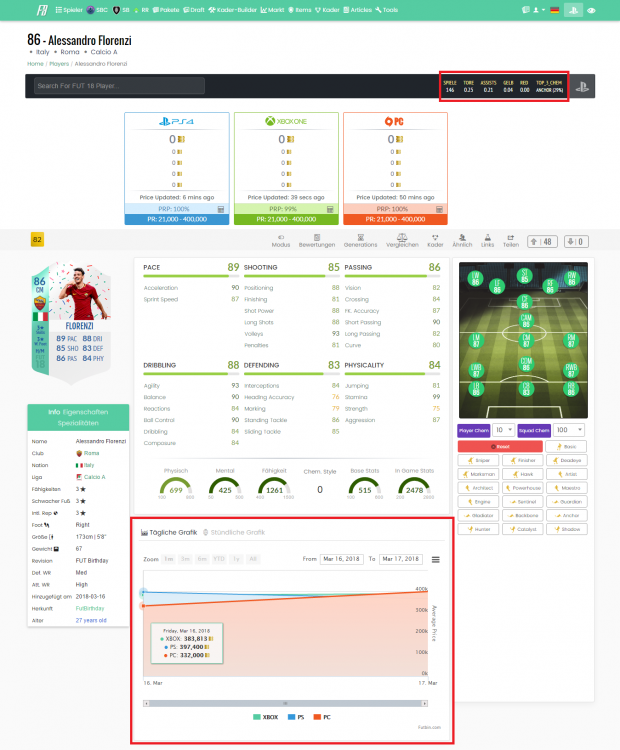This screenshot has width=620, height=750.
Task: Open the Teilen share icon
Action: (x=510, y=241)
